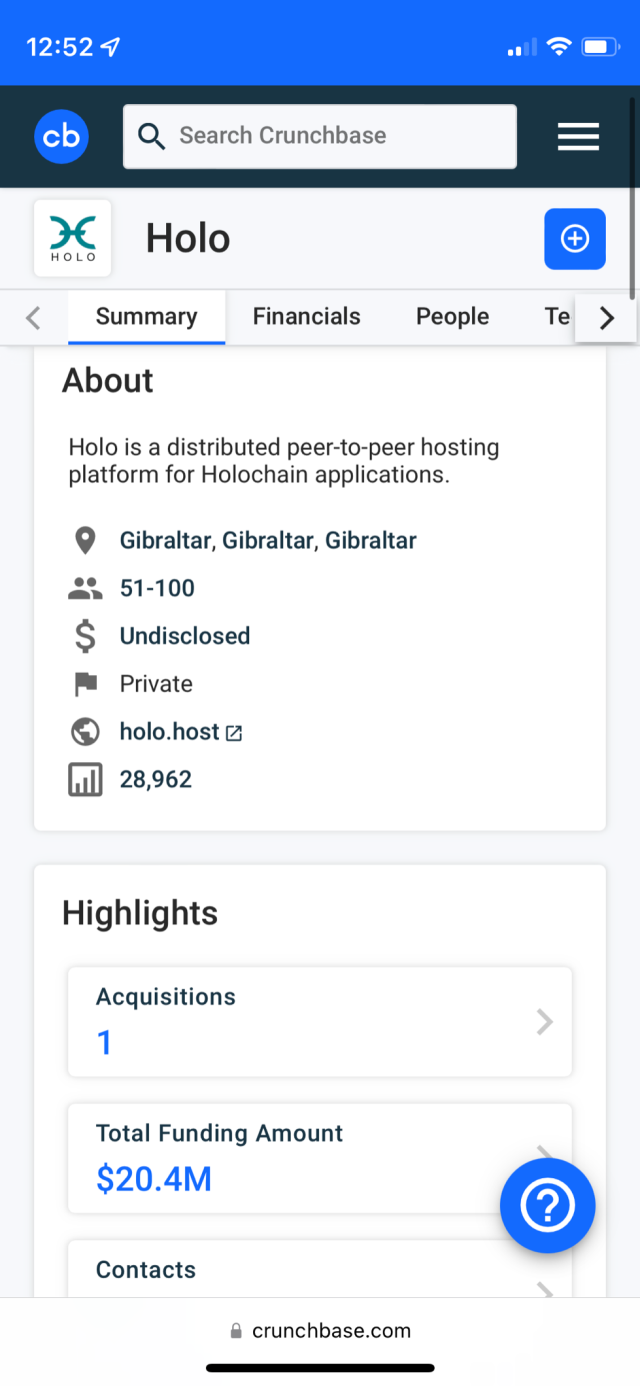The width and height of the screenshot is (640, 1386).
Task: Open the hamburger menu
Action: click(578, 137)
